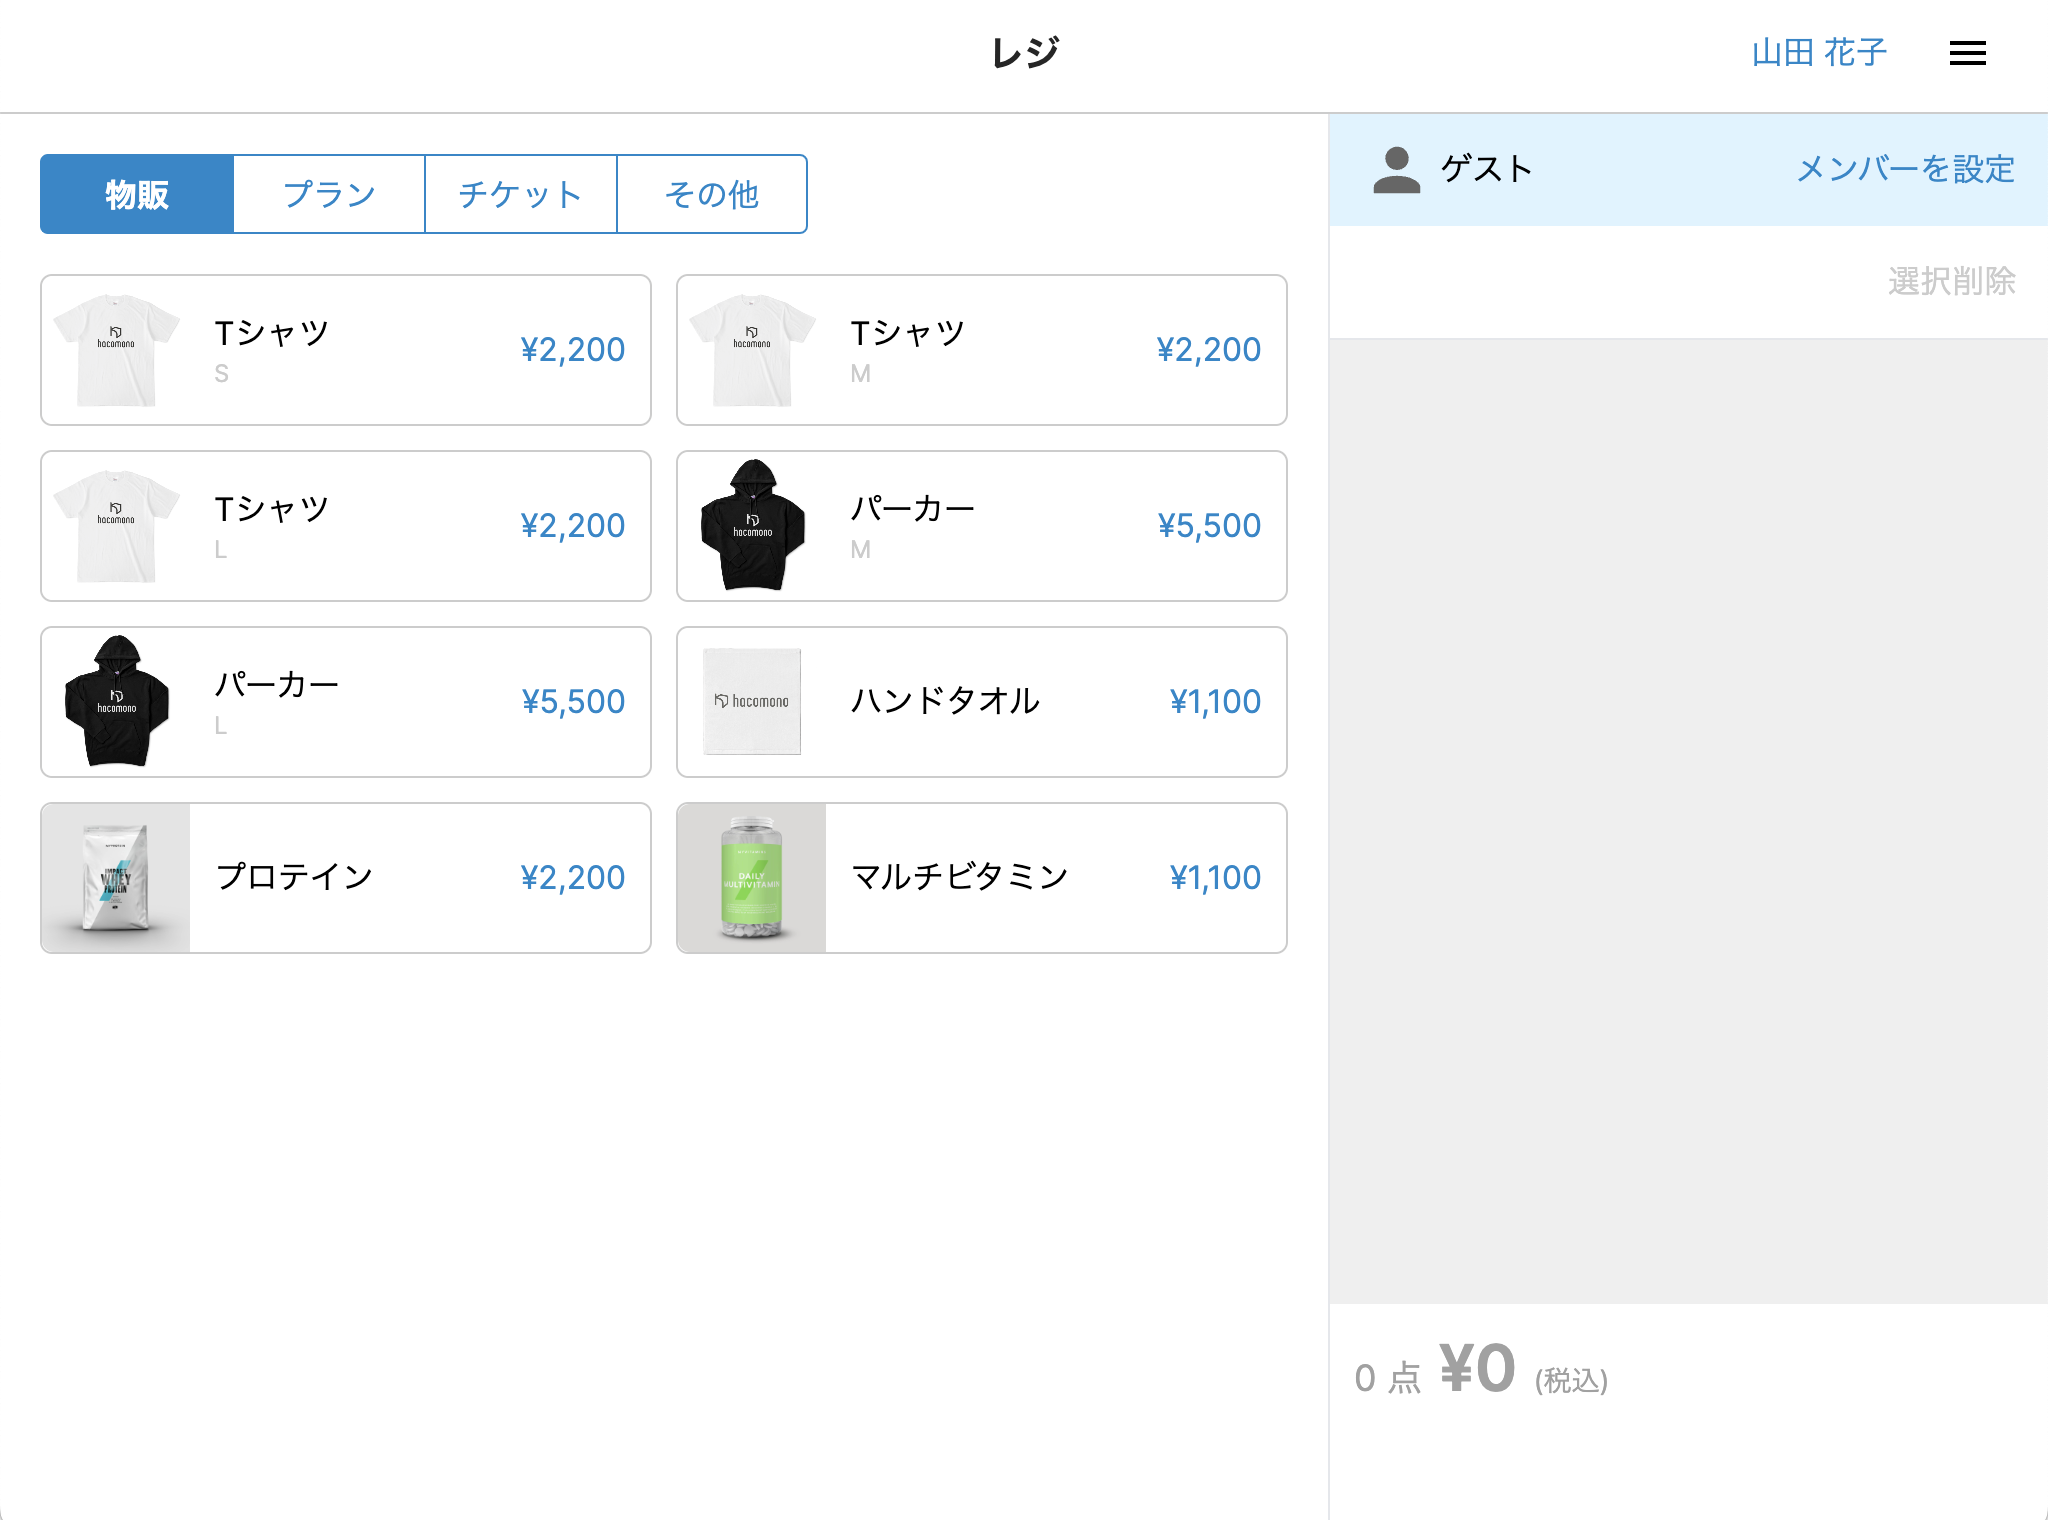2048x1520 pixels.
Task: Switch to the プラン tab
Action: pos(329,194)
